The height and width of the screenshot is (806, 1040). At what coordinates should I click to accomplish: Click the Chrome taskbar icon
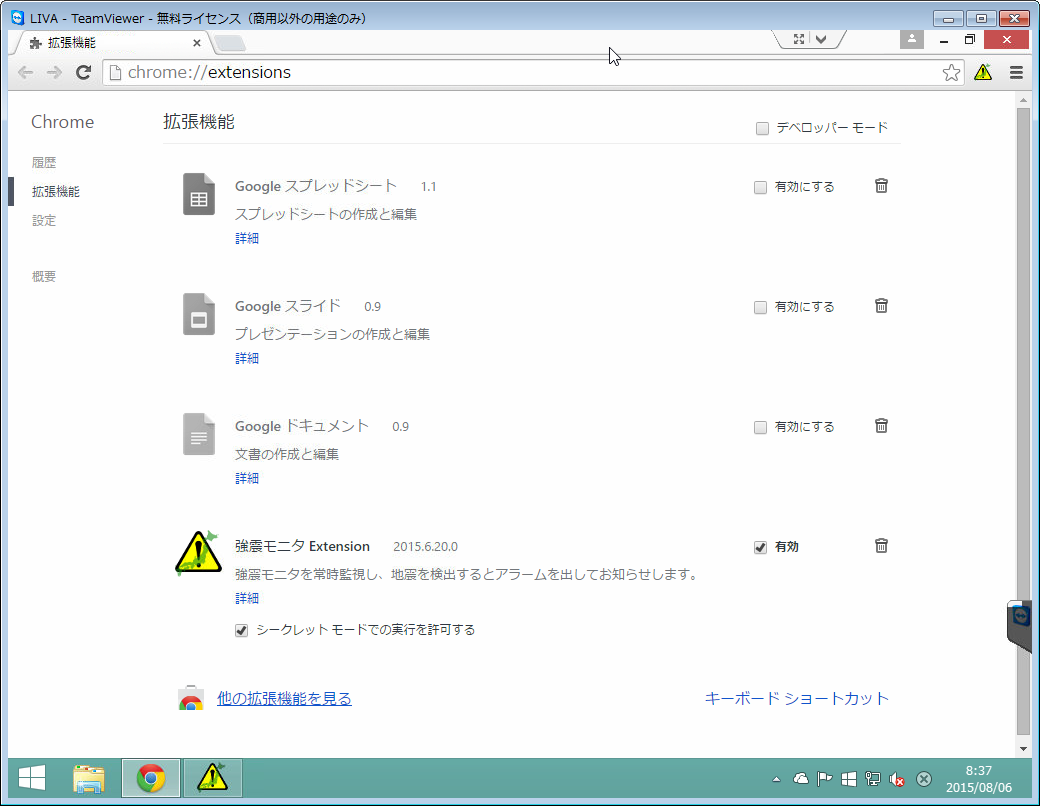tap(151, 778)
